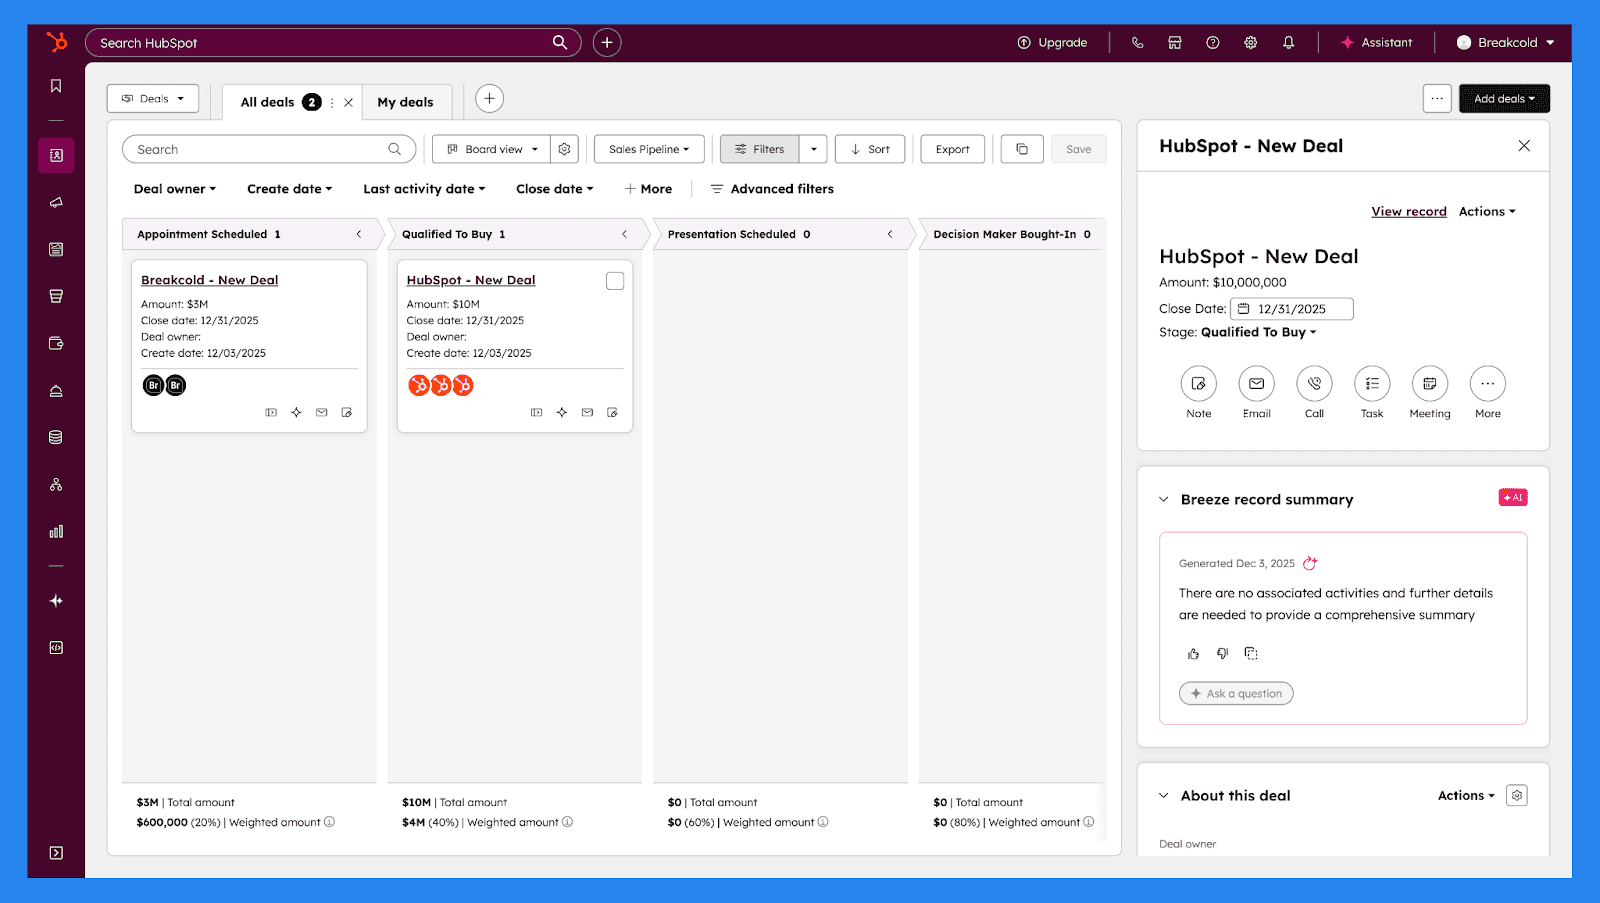This screenshot has height=903, width=1600.
Task: Click the View record link
Action: point(1408,211)
